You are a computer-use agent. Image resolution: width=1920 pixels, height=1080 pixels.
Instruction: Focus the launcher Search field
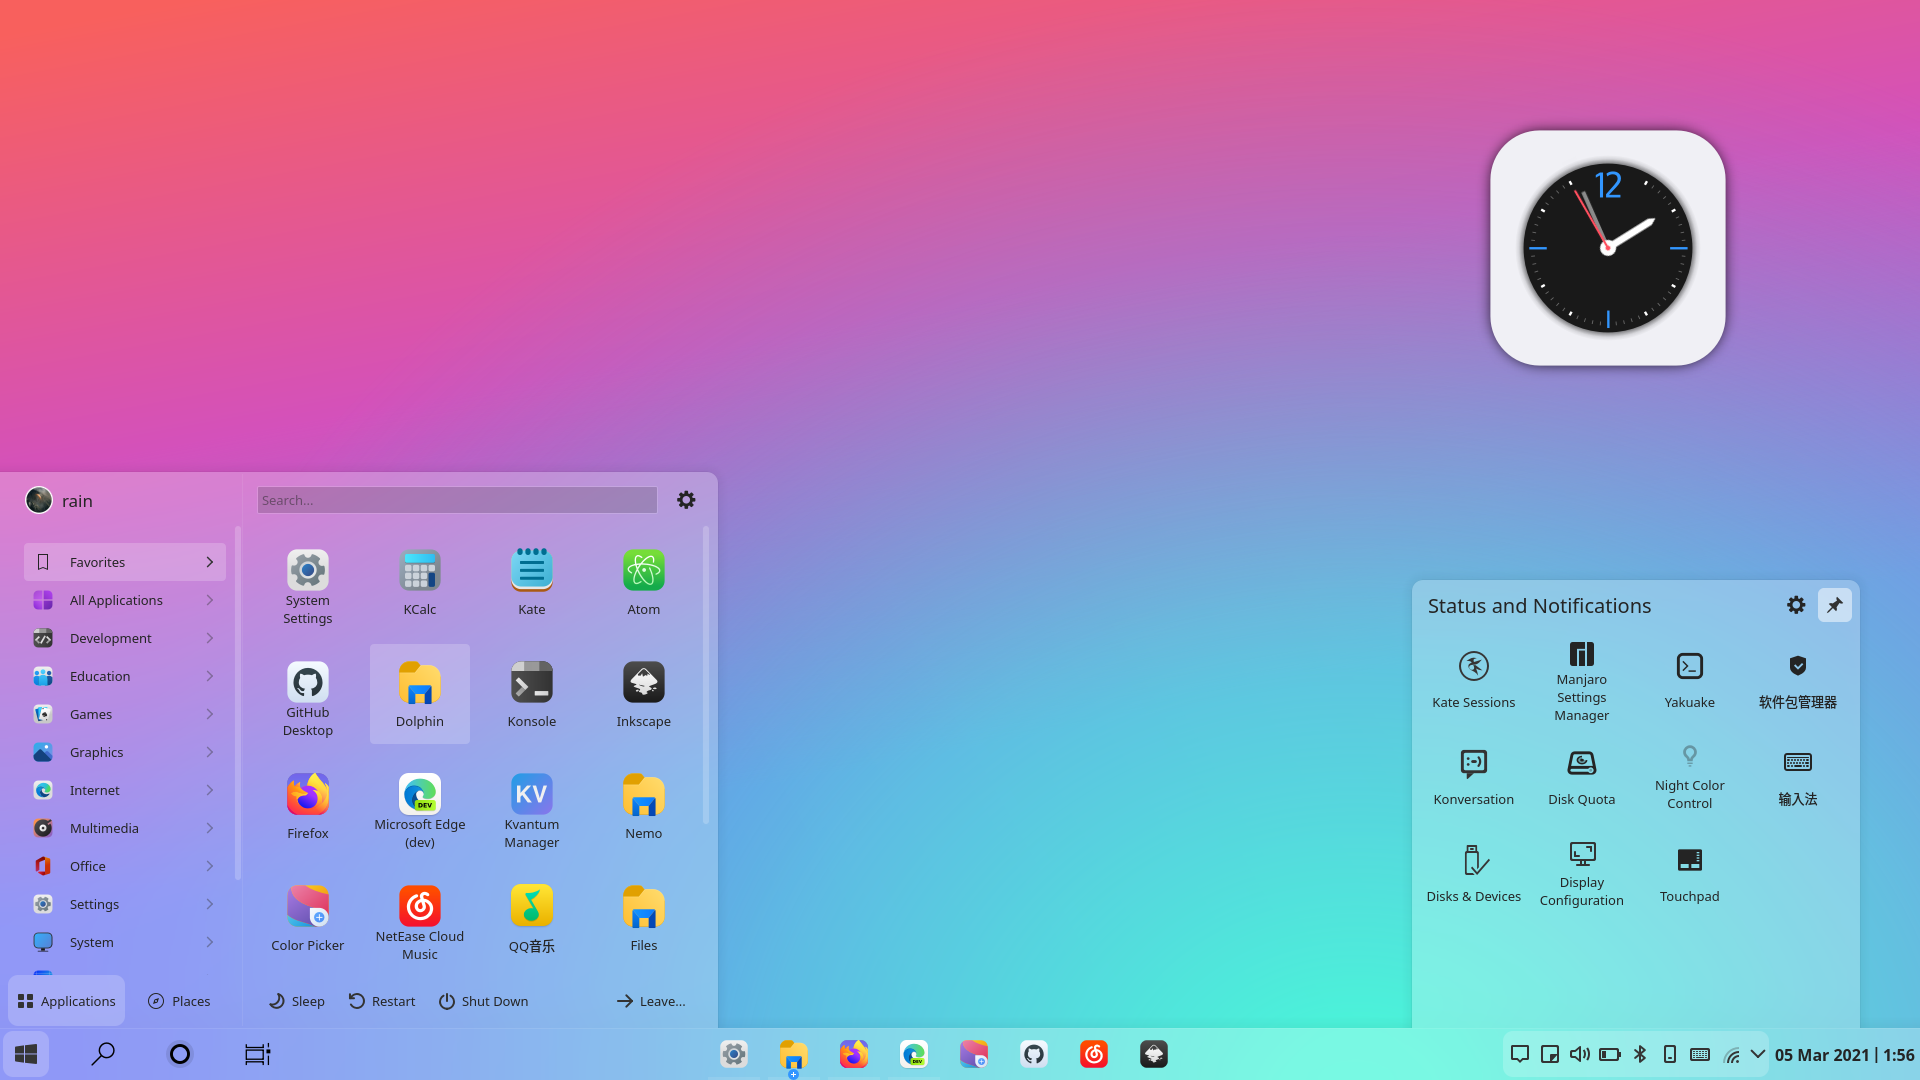[457, 500]
